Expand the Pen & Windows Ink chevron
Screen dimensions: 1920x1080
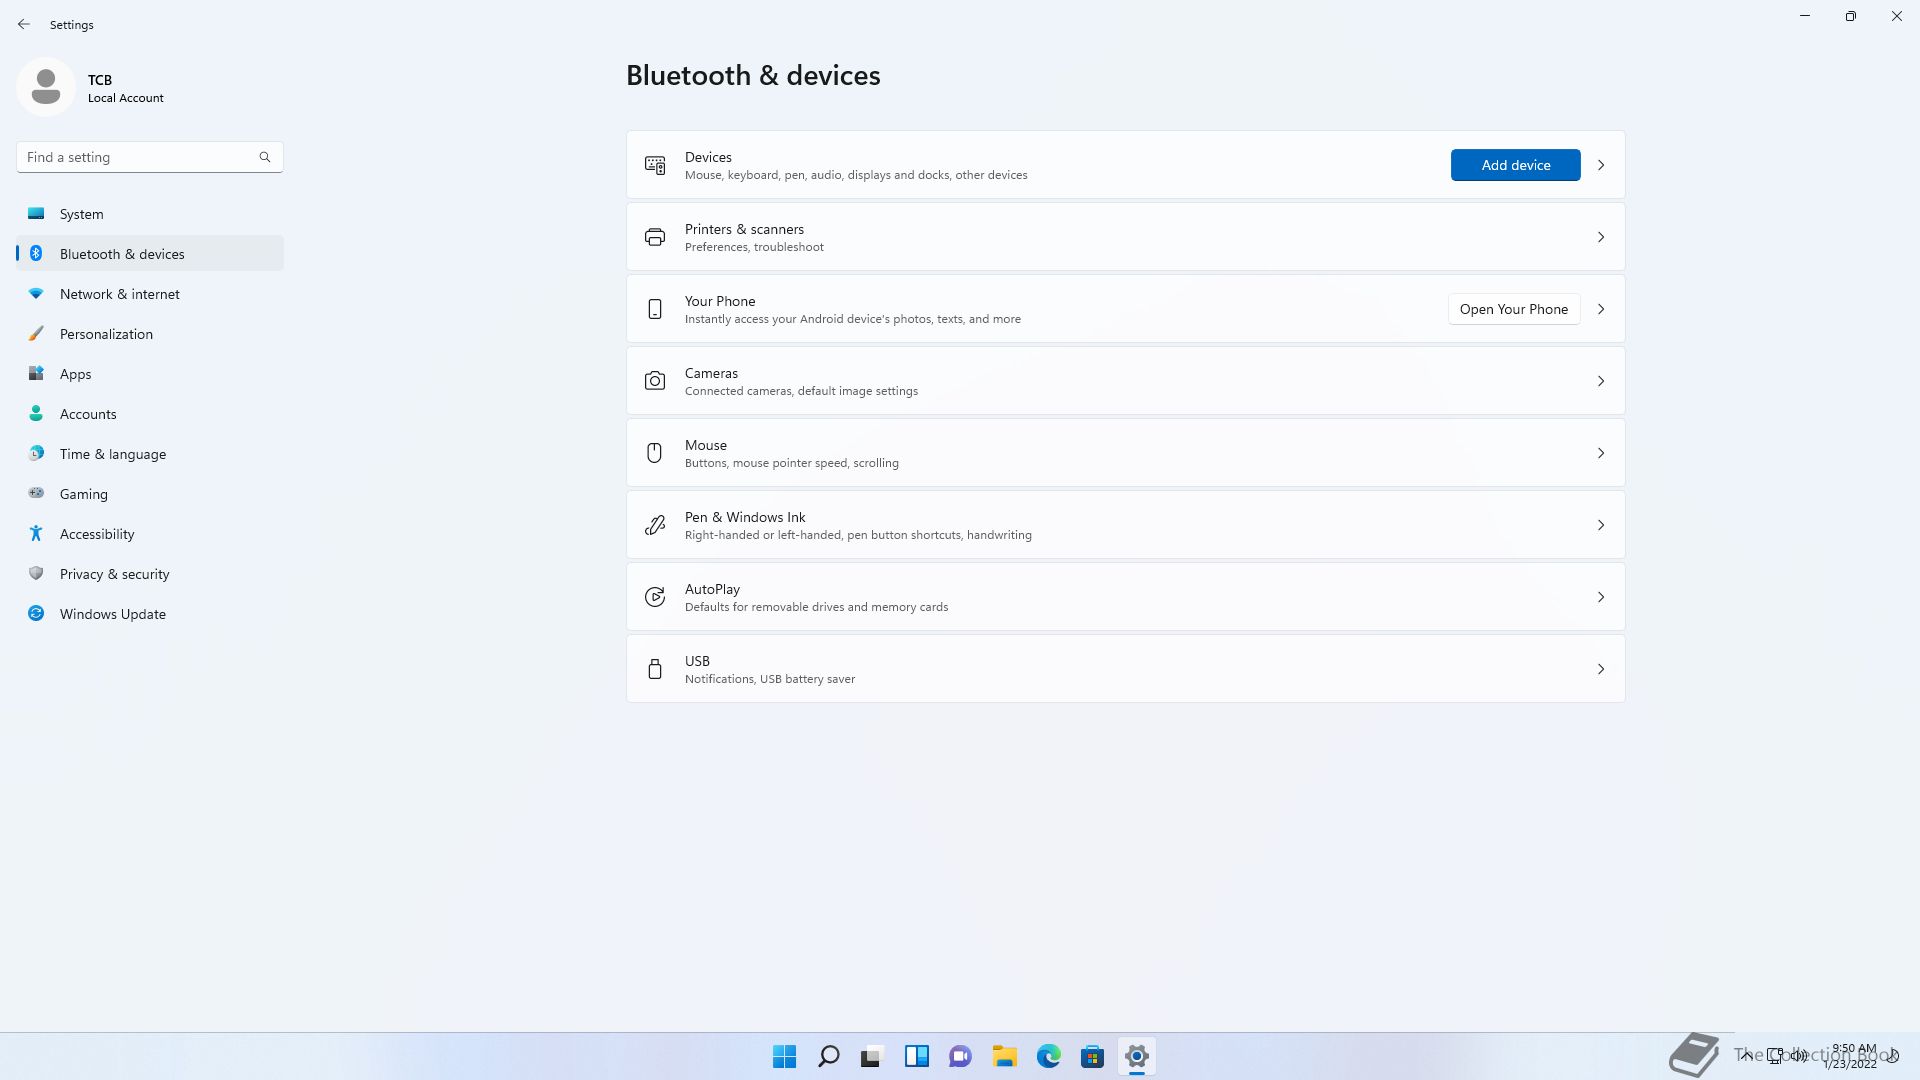[x=1601, y=525]
